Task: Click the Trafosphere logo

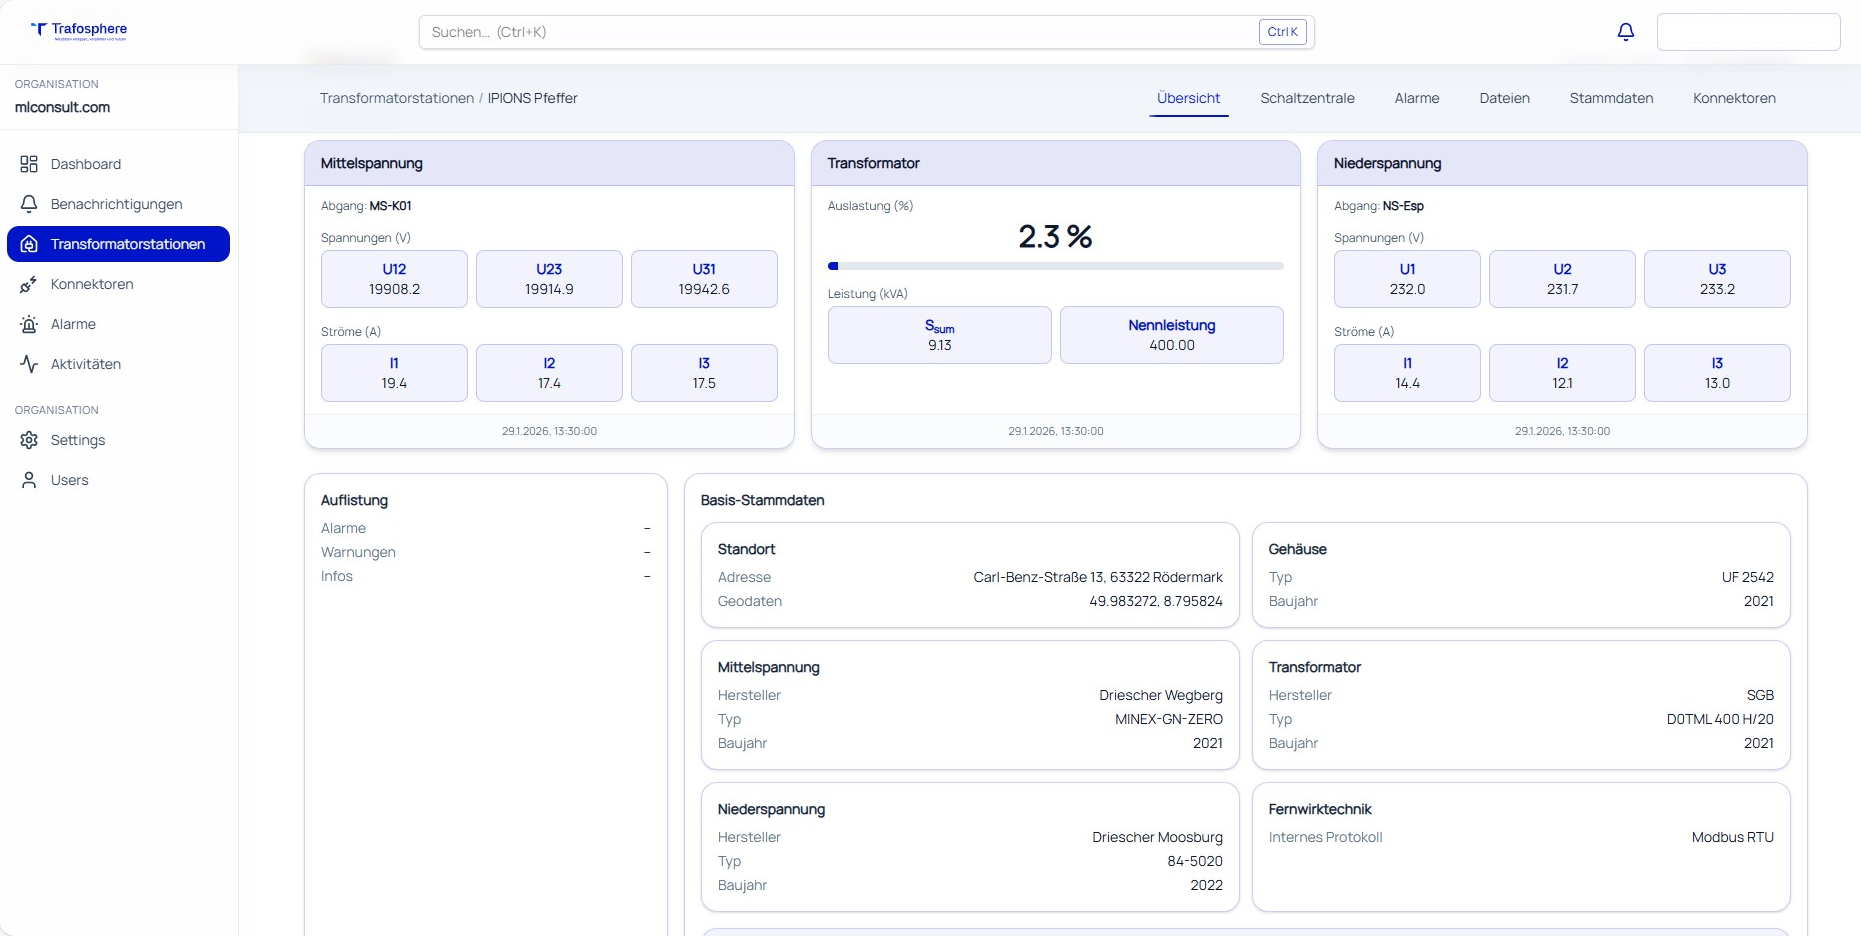Action: click(79, 30)
